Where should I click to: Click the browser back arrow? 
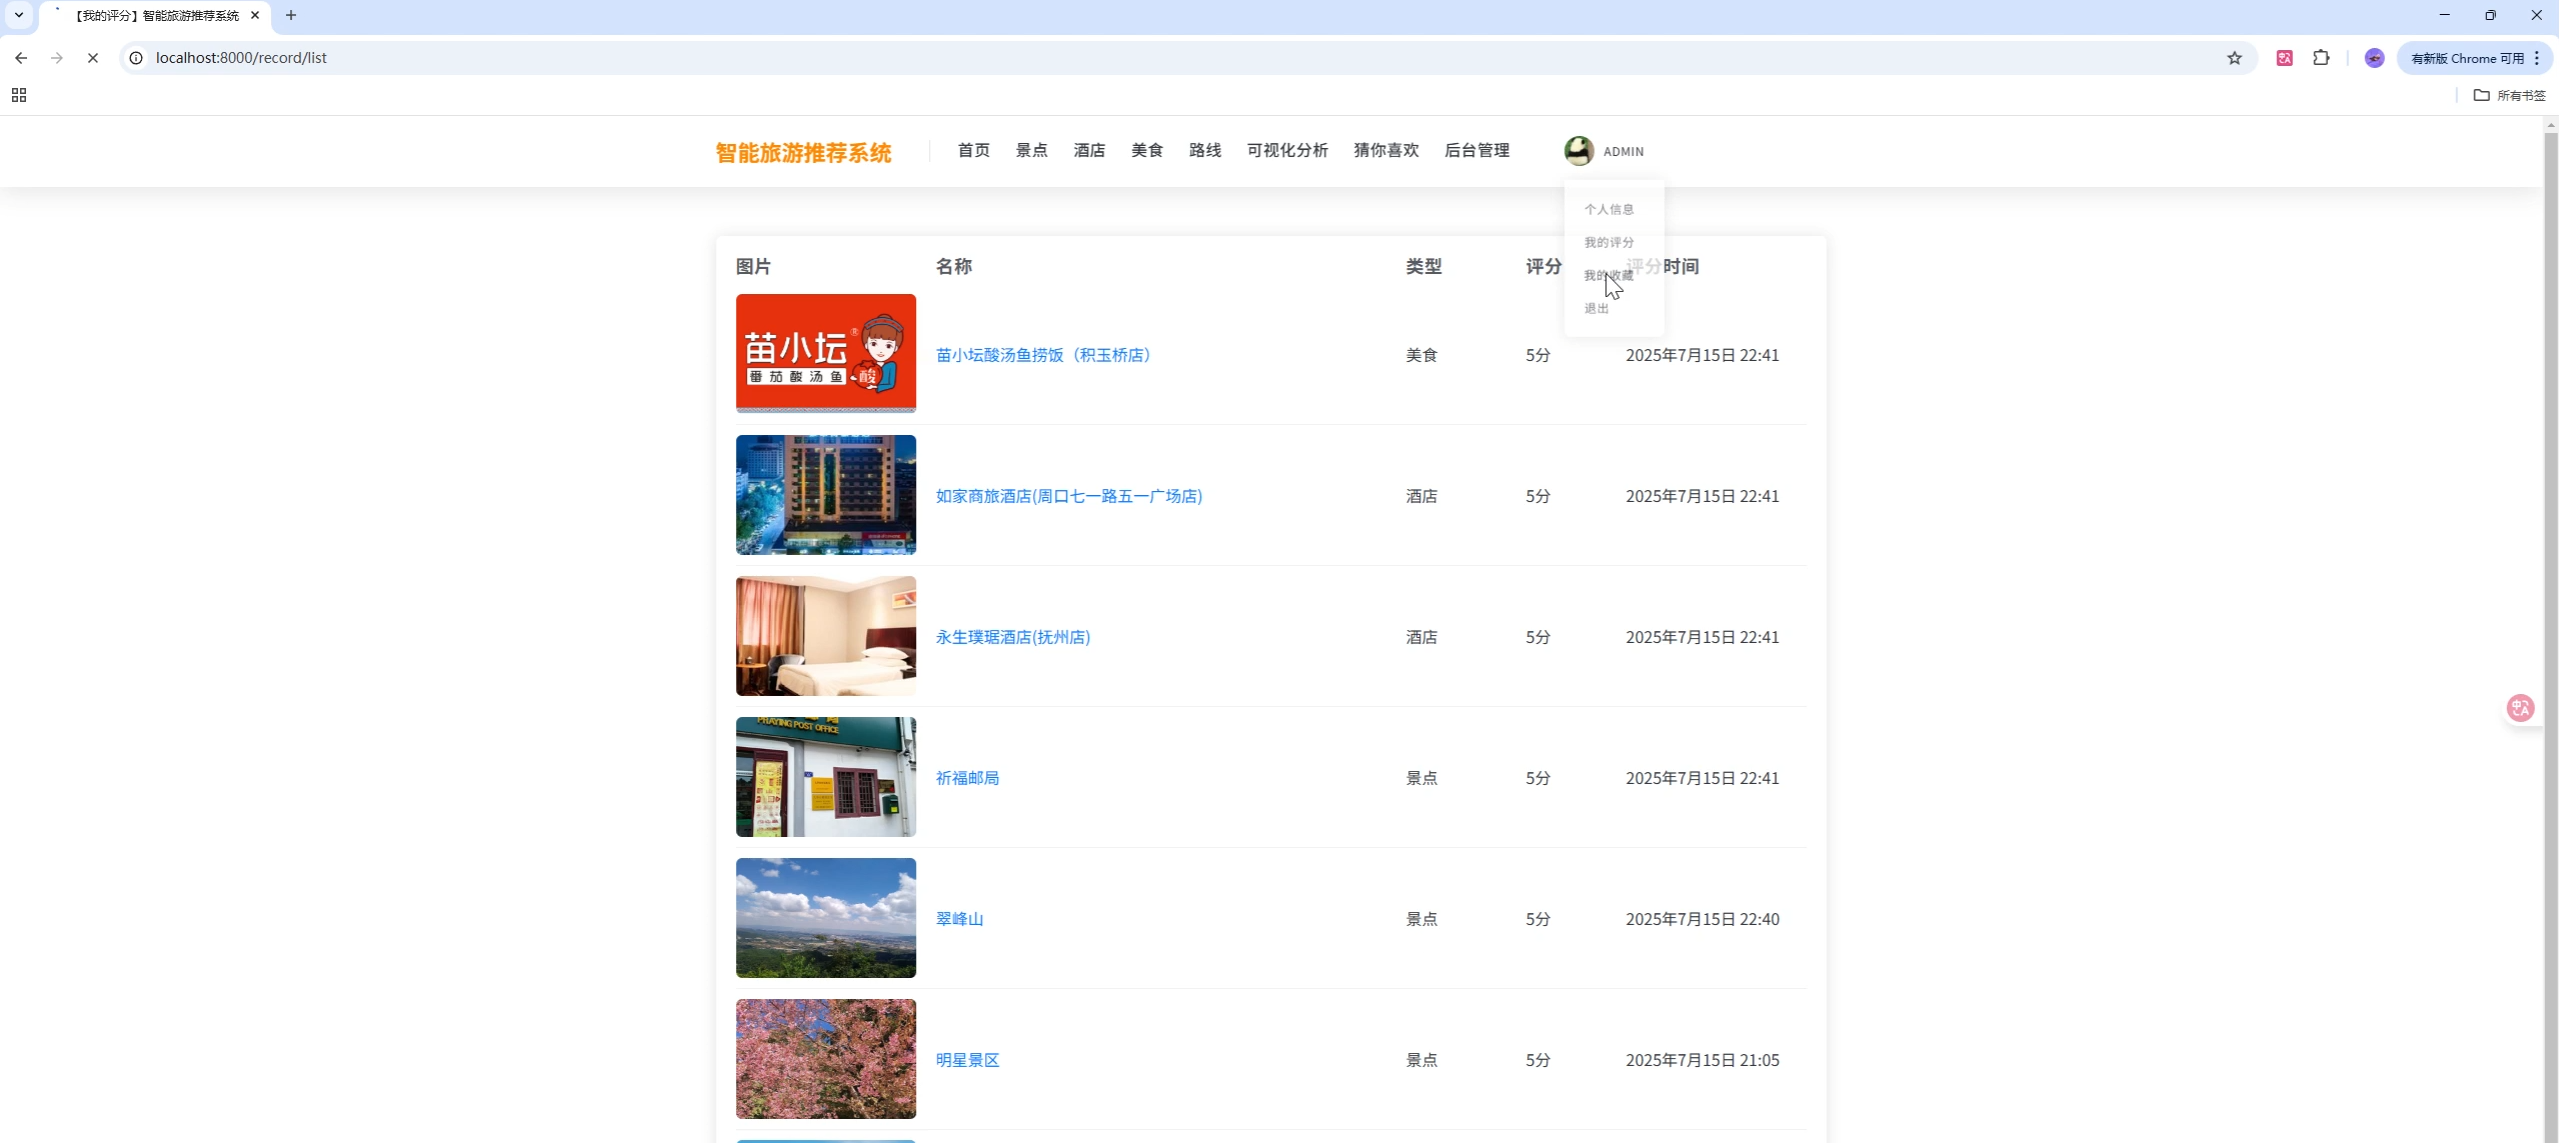(21, 58)
